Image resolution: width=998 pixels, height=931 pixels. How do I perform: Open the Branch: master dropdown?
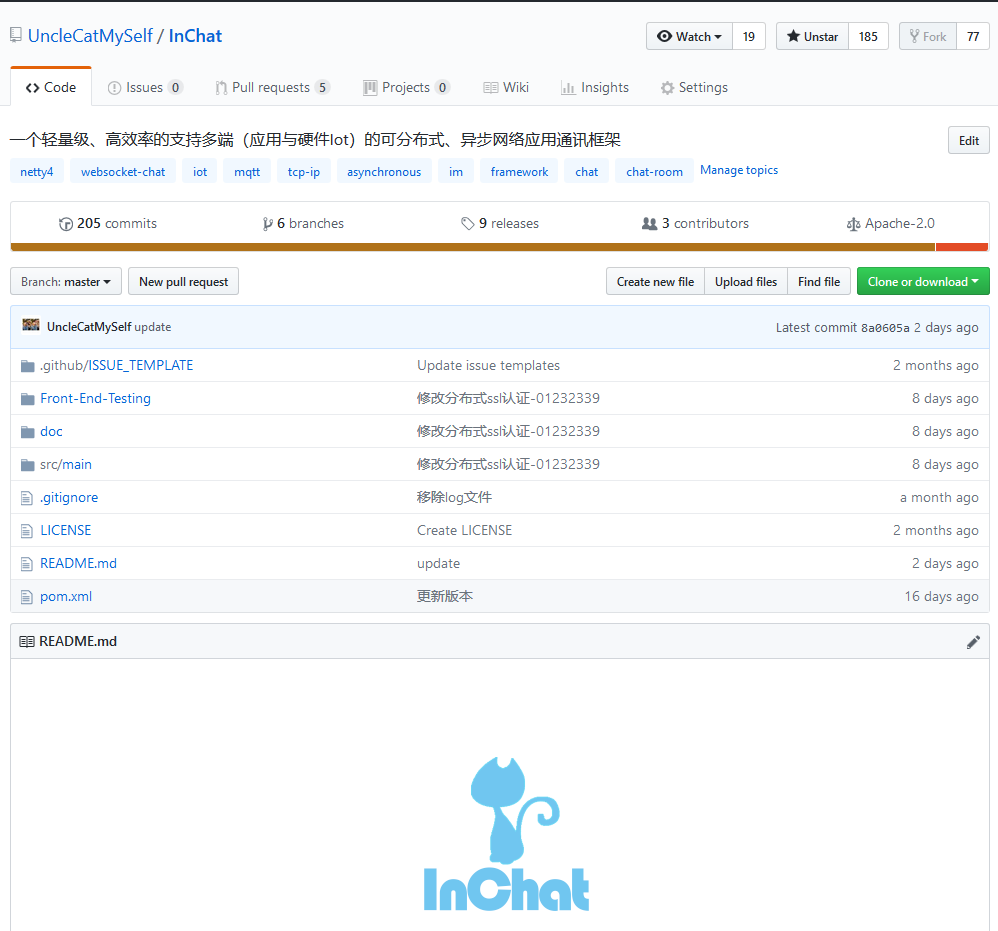(x=66, y=281)
